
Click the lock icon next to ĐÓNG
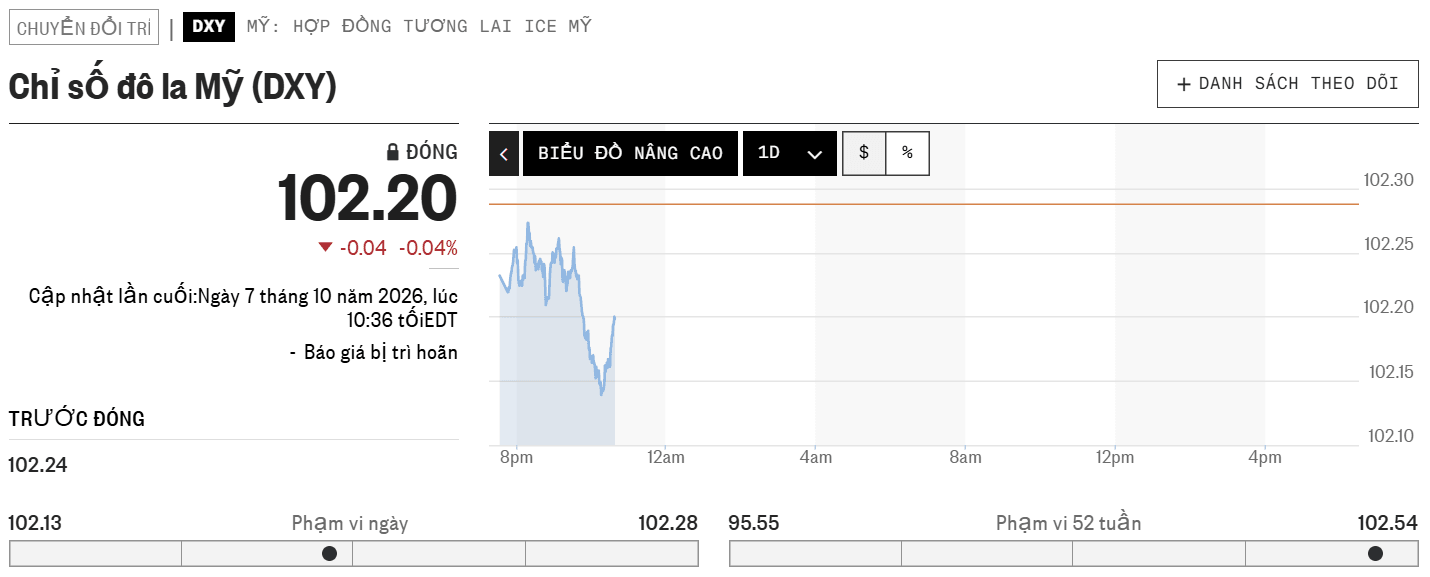tap(393, 153)
